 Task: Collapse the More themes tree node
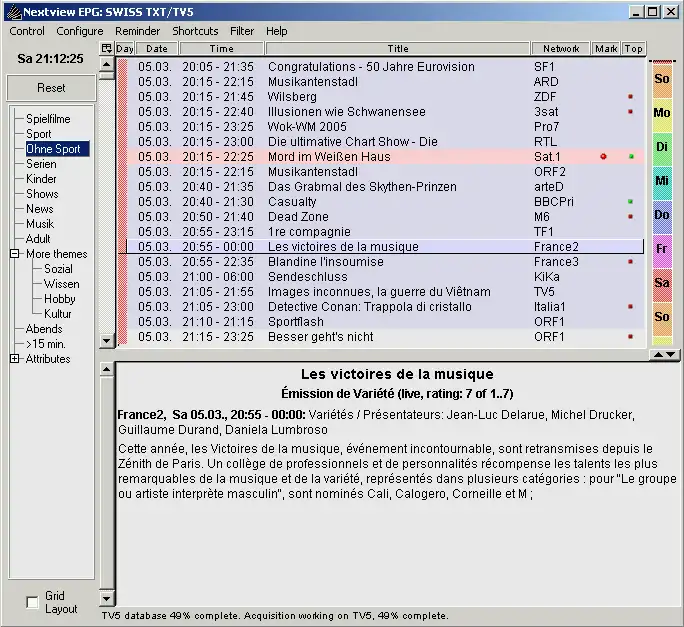[14, 254]
